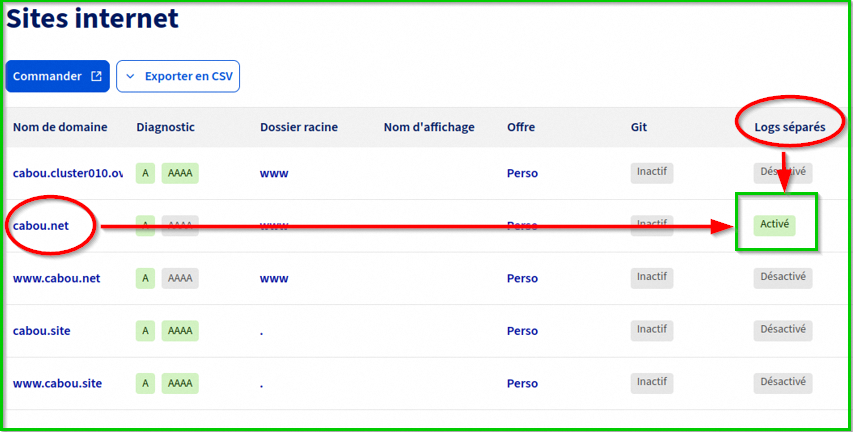Click the Activé logs badge for cabou.net
This screenshot has width=853, height=432.
[x=775, y=224]
